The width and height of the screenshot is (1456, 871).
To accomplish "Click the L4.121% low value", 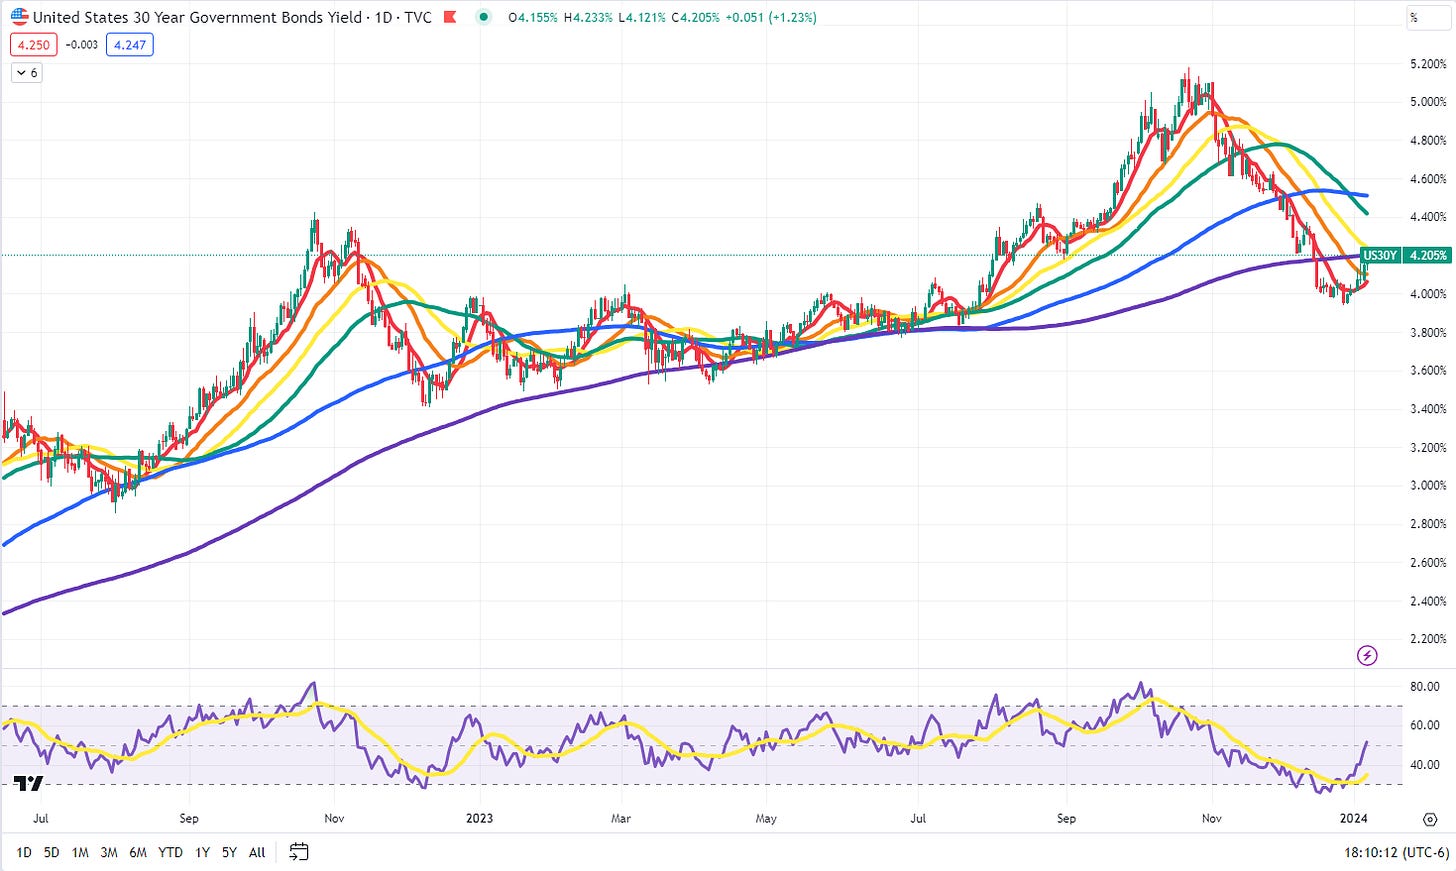I will coord(640,17).
